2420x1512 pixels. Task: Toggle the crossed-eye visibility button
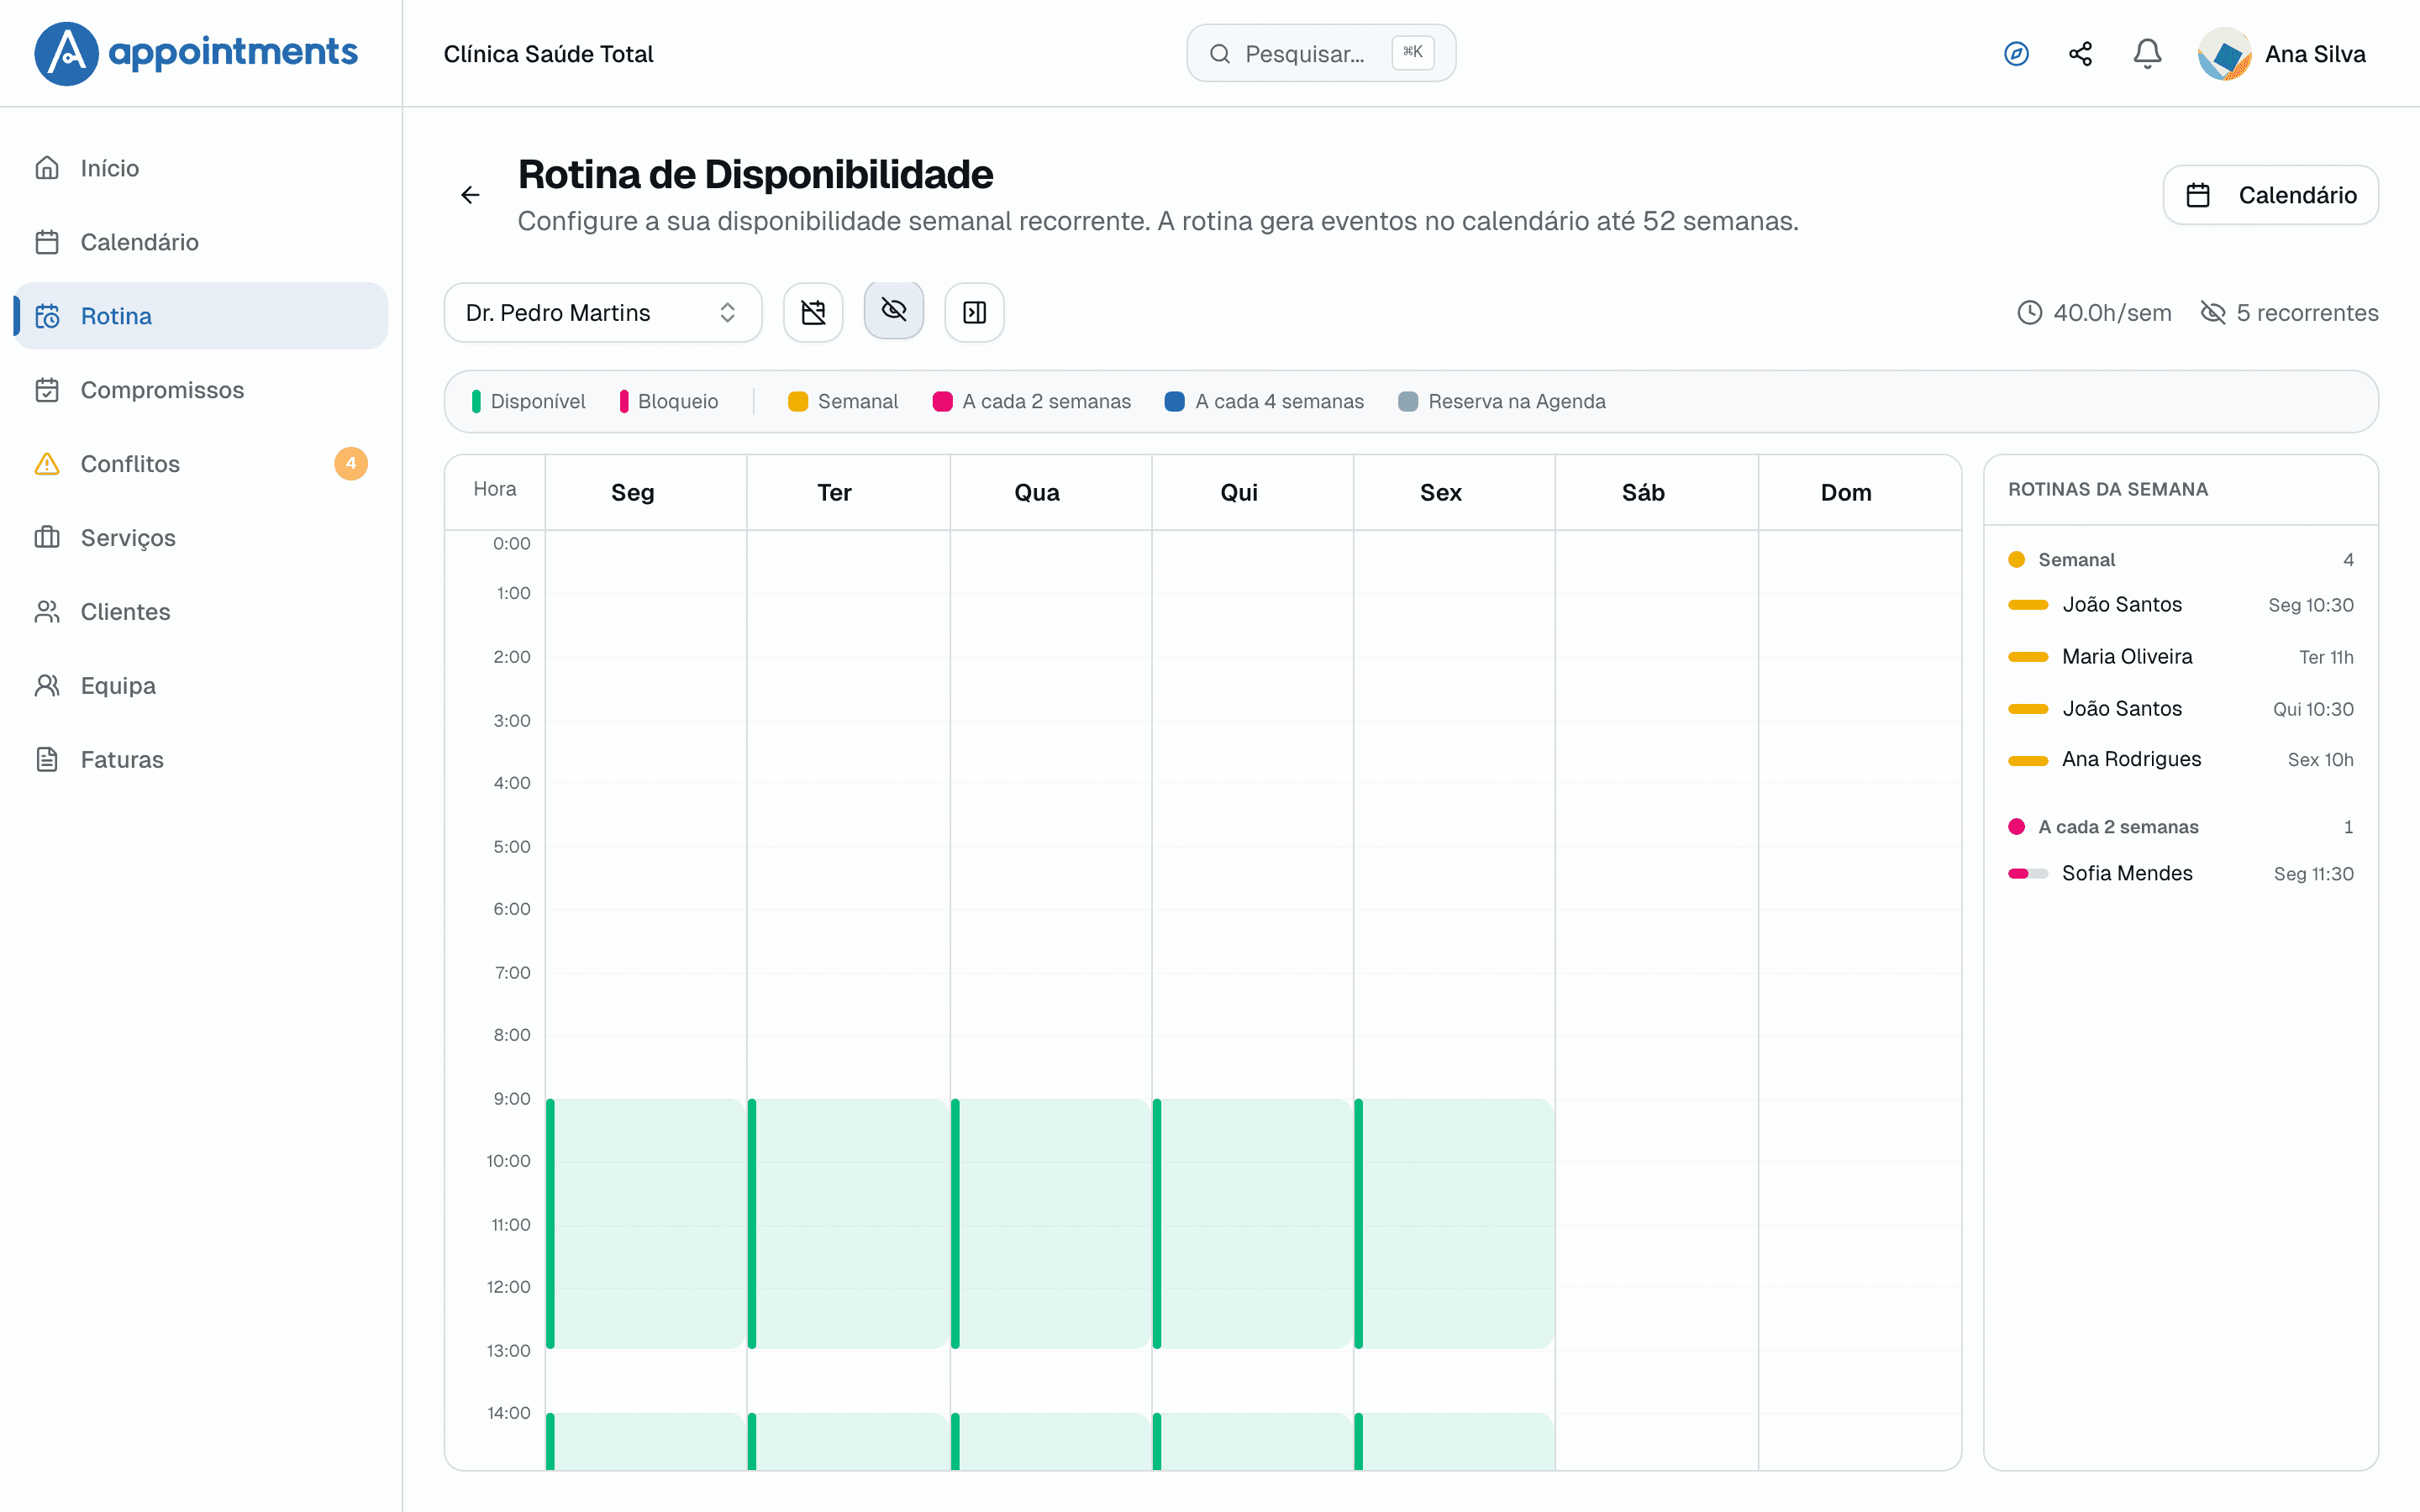coord(894,311)
